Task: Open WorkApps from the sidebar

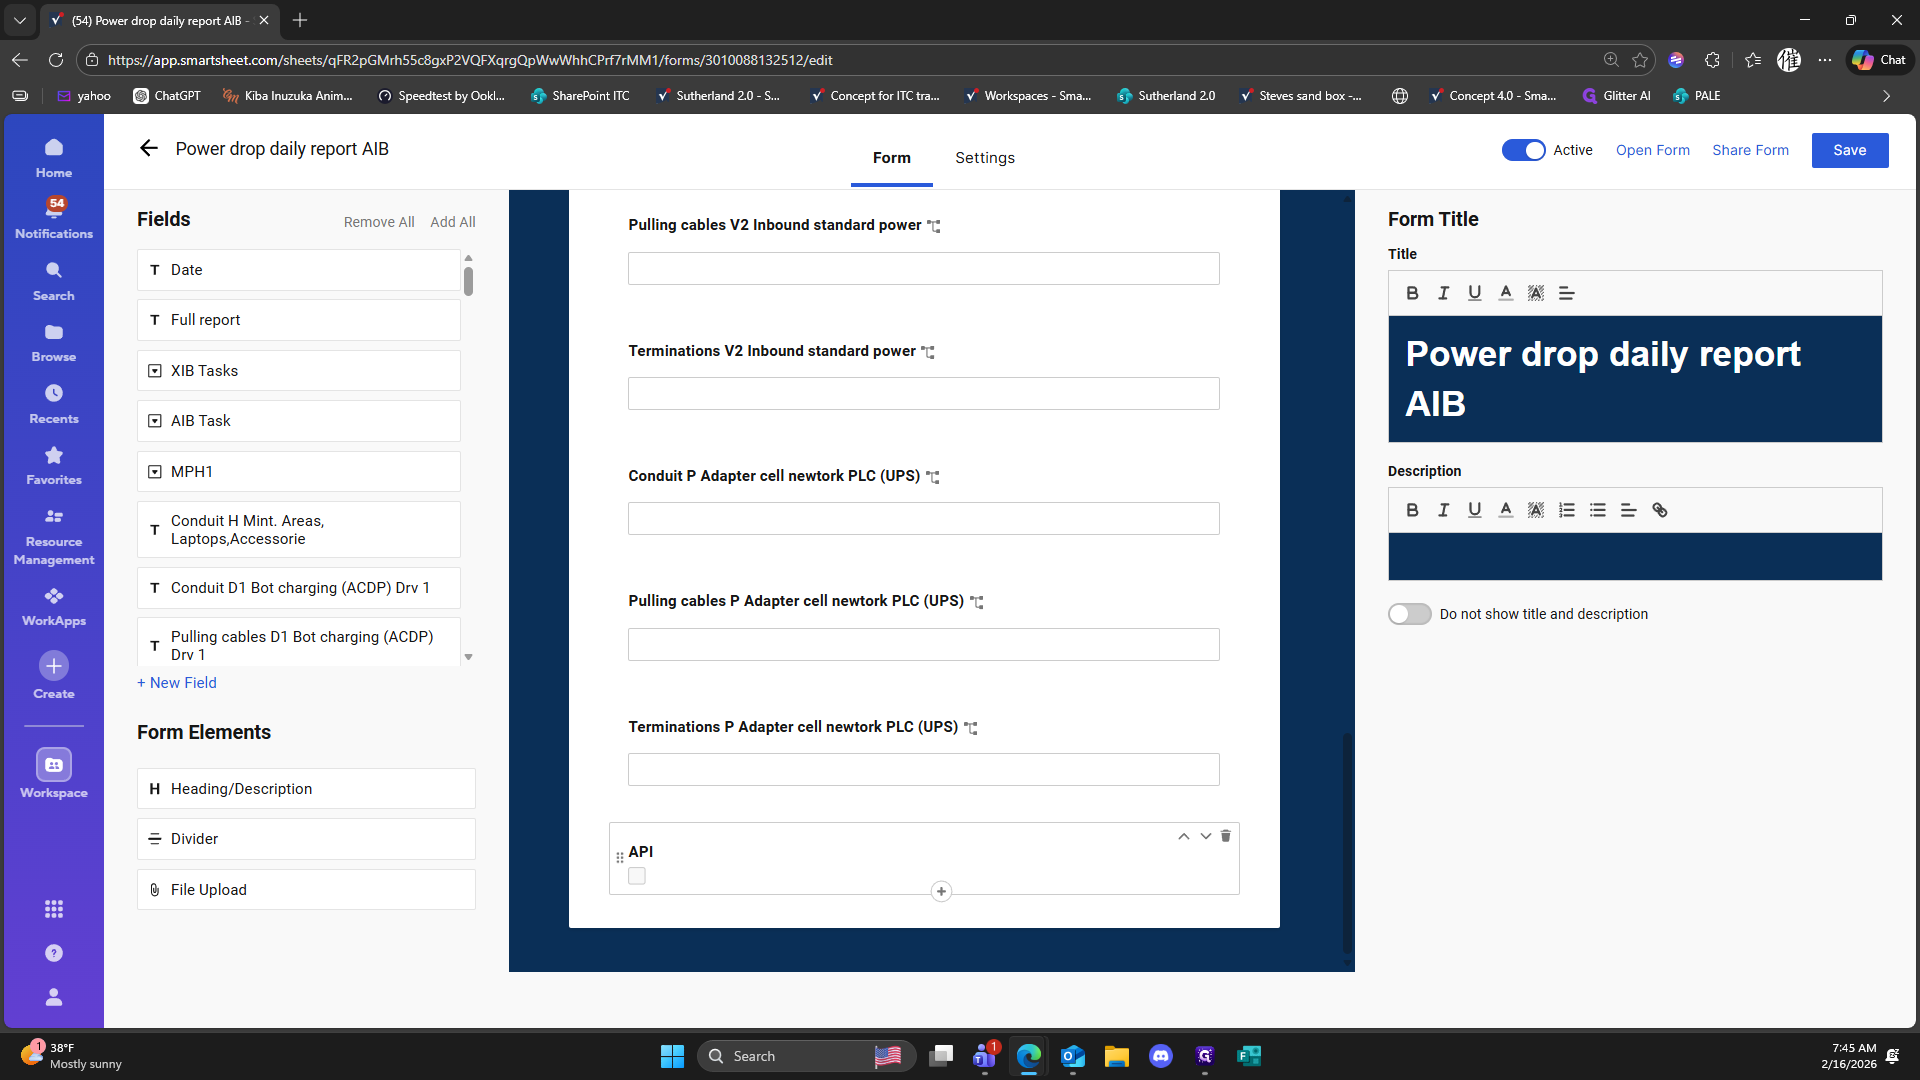Action: click(x=54, y=606)
